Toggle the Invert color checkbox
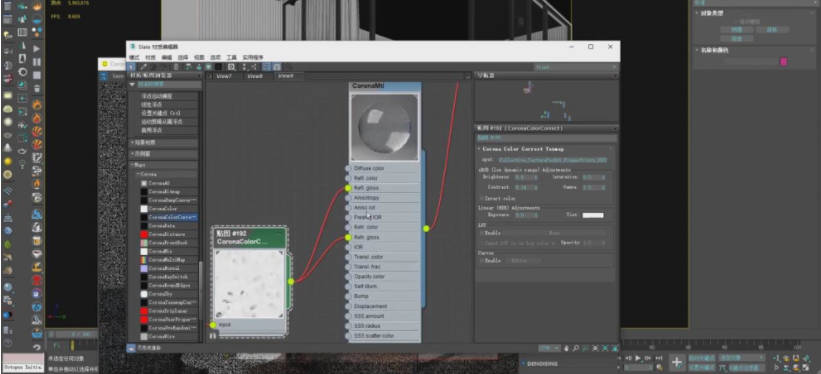 [x=482, y=199]
